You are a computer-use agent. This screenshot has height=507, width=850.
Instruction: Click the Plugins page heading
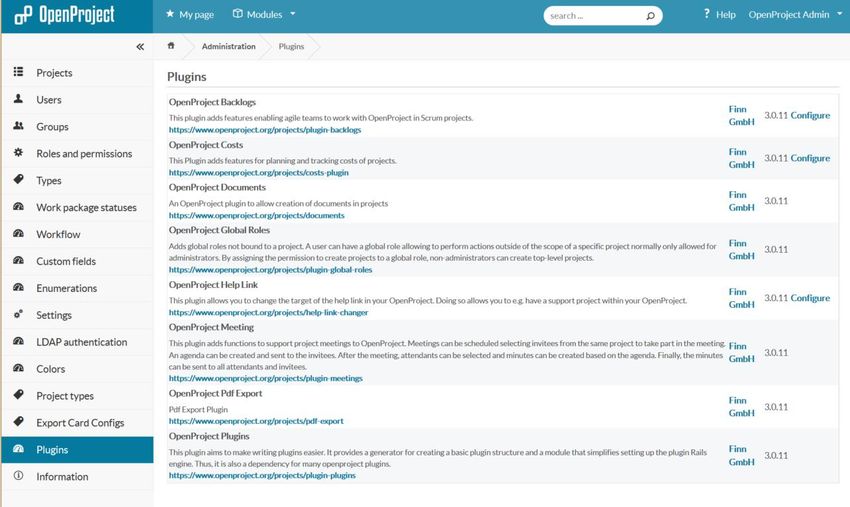(186, 76)
